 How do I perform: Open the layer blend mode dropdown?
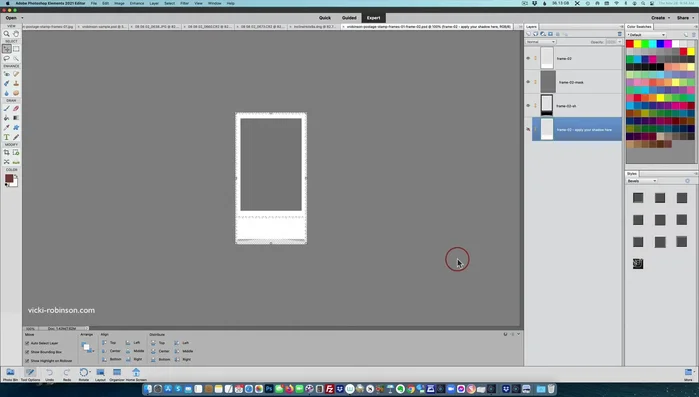(540, 42)
